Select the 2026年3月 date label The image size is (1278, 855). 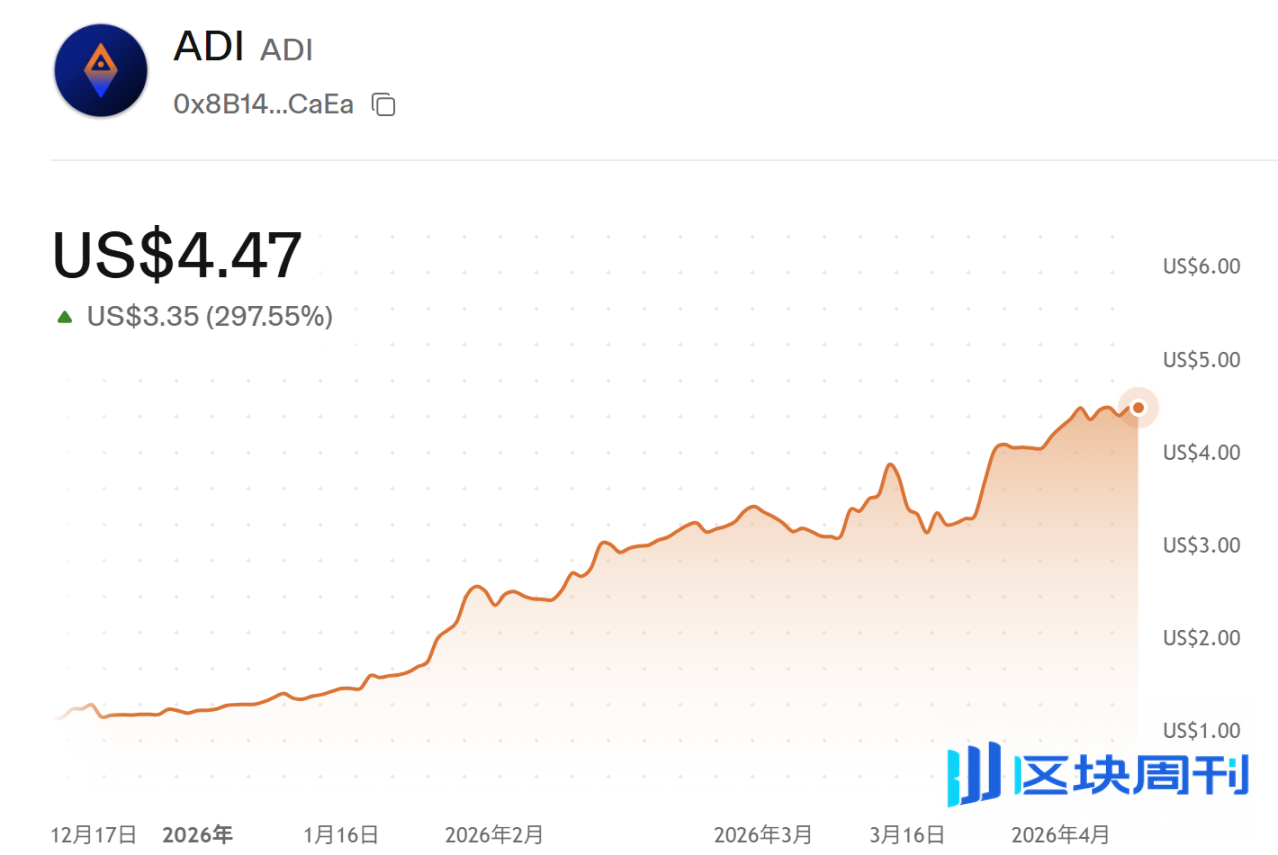[x=763, y=835]
